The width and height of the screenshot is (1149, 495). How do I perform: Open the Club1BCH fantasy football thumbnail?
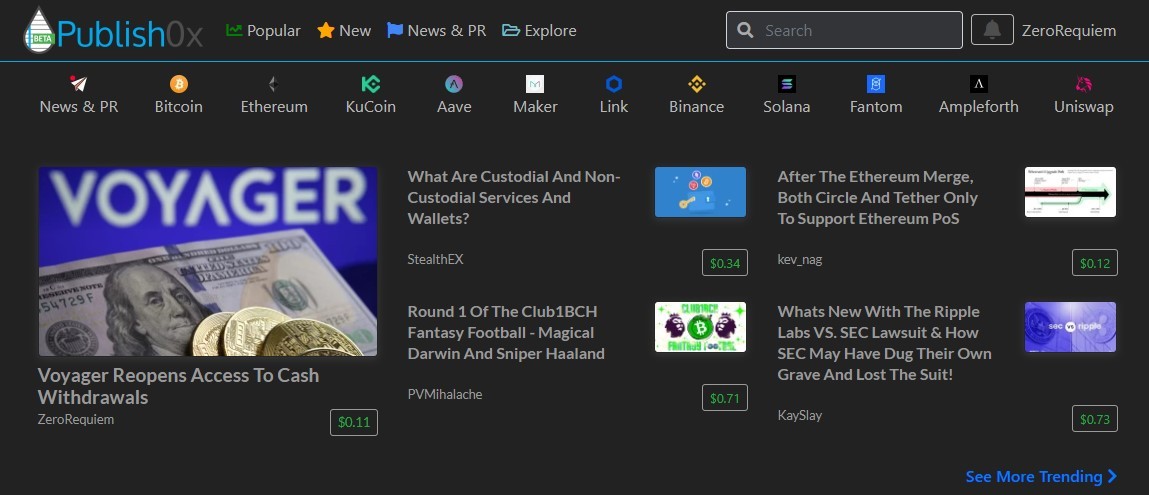click(701, 327)
